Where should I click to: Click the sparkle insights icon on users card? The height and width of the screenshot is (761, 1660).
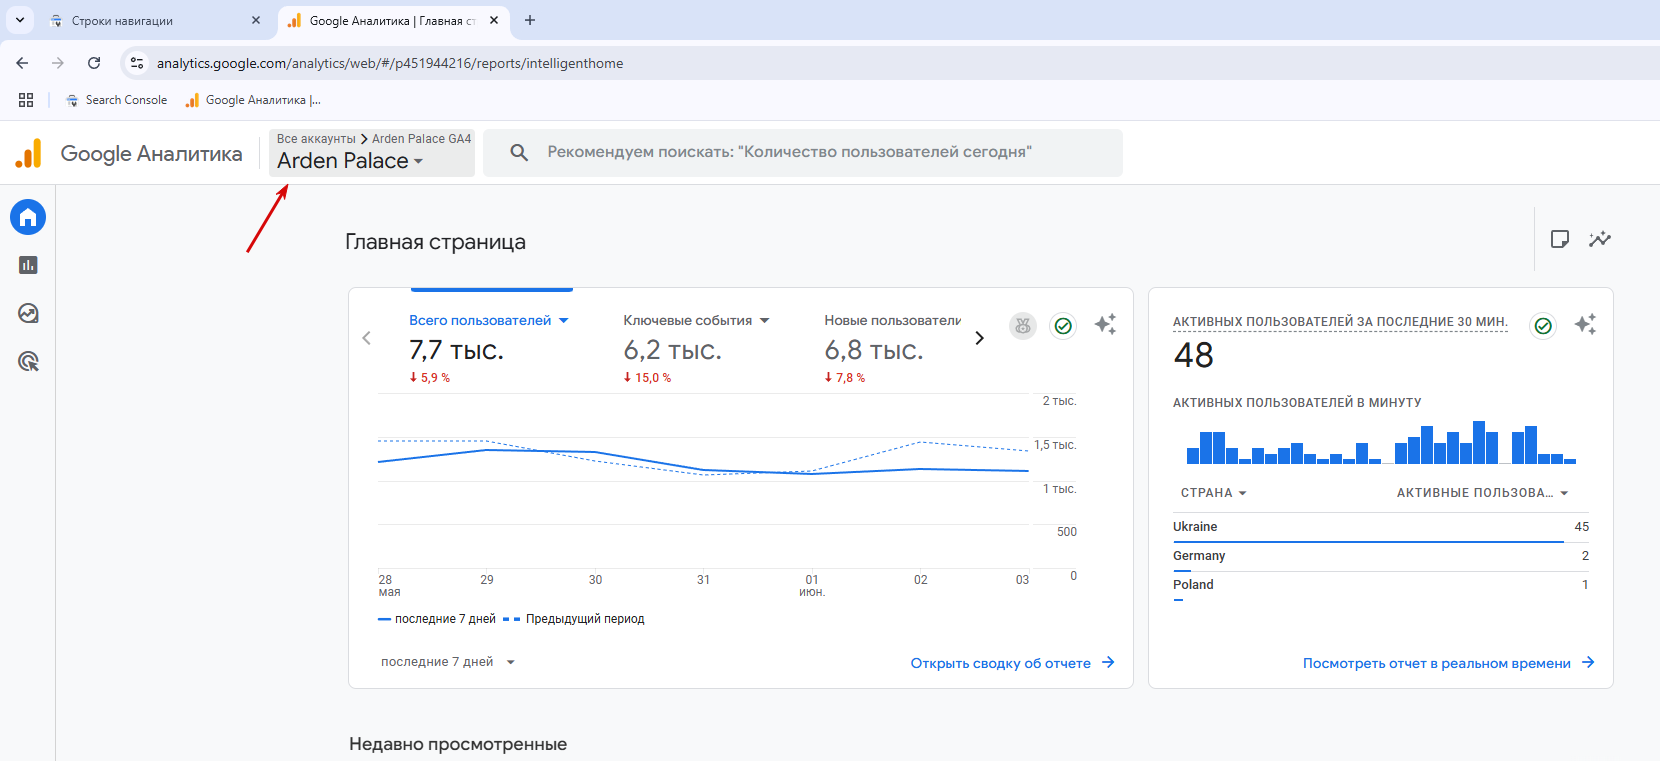pyautogui.click(x=1105, y=324)
